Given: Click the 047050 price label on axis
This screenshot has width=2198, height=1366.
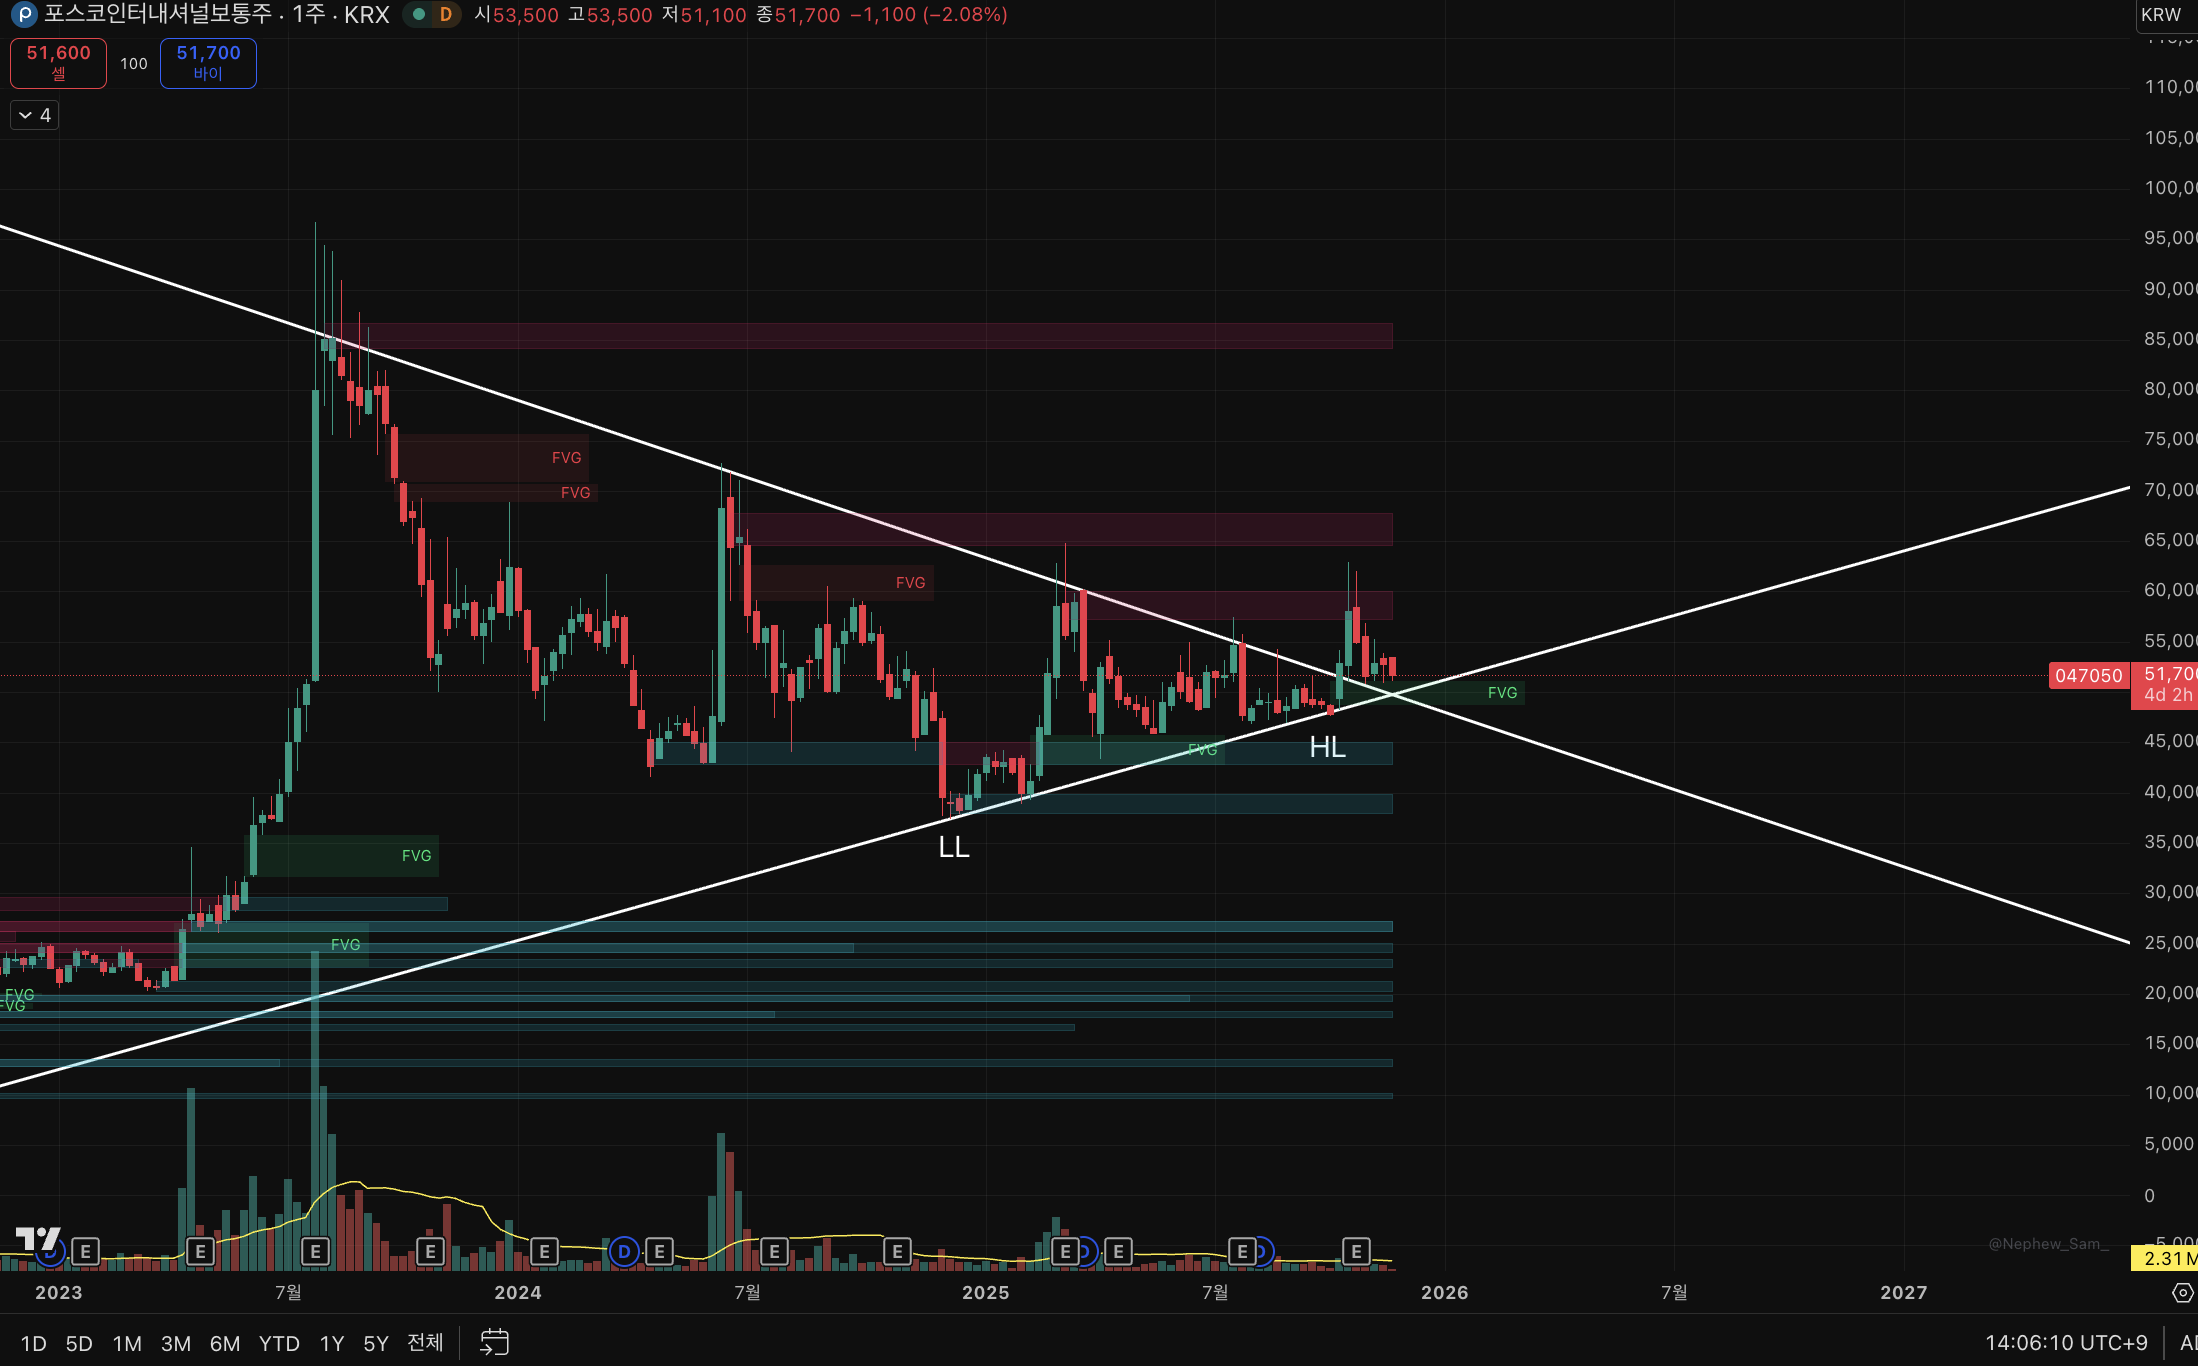Looking at the screenshot, I should pyautogui.click(x=2088, y=676).
